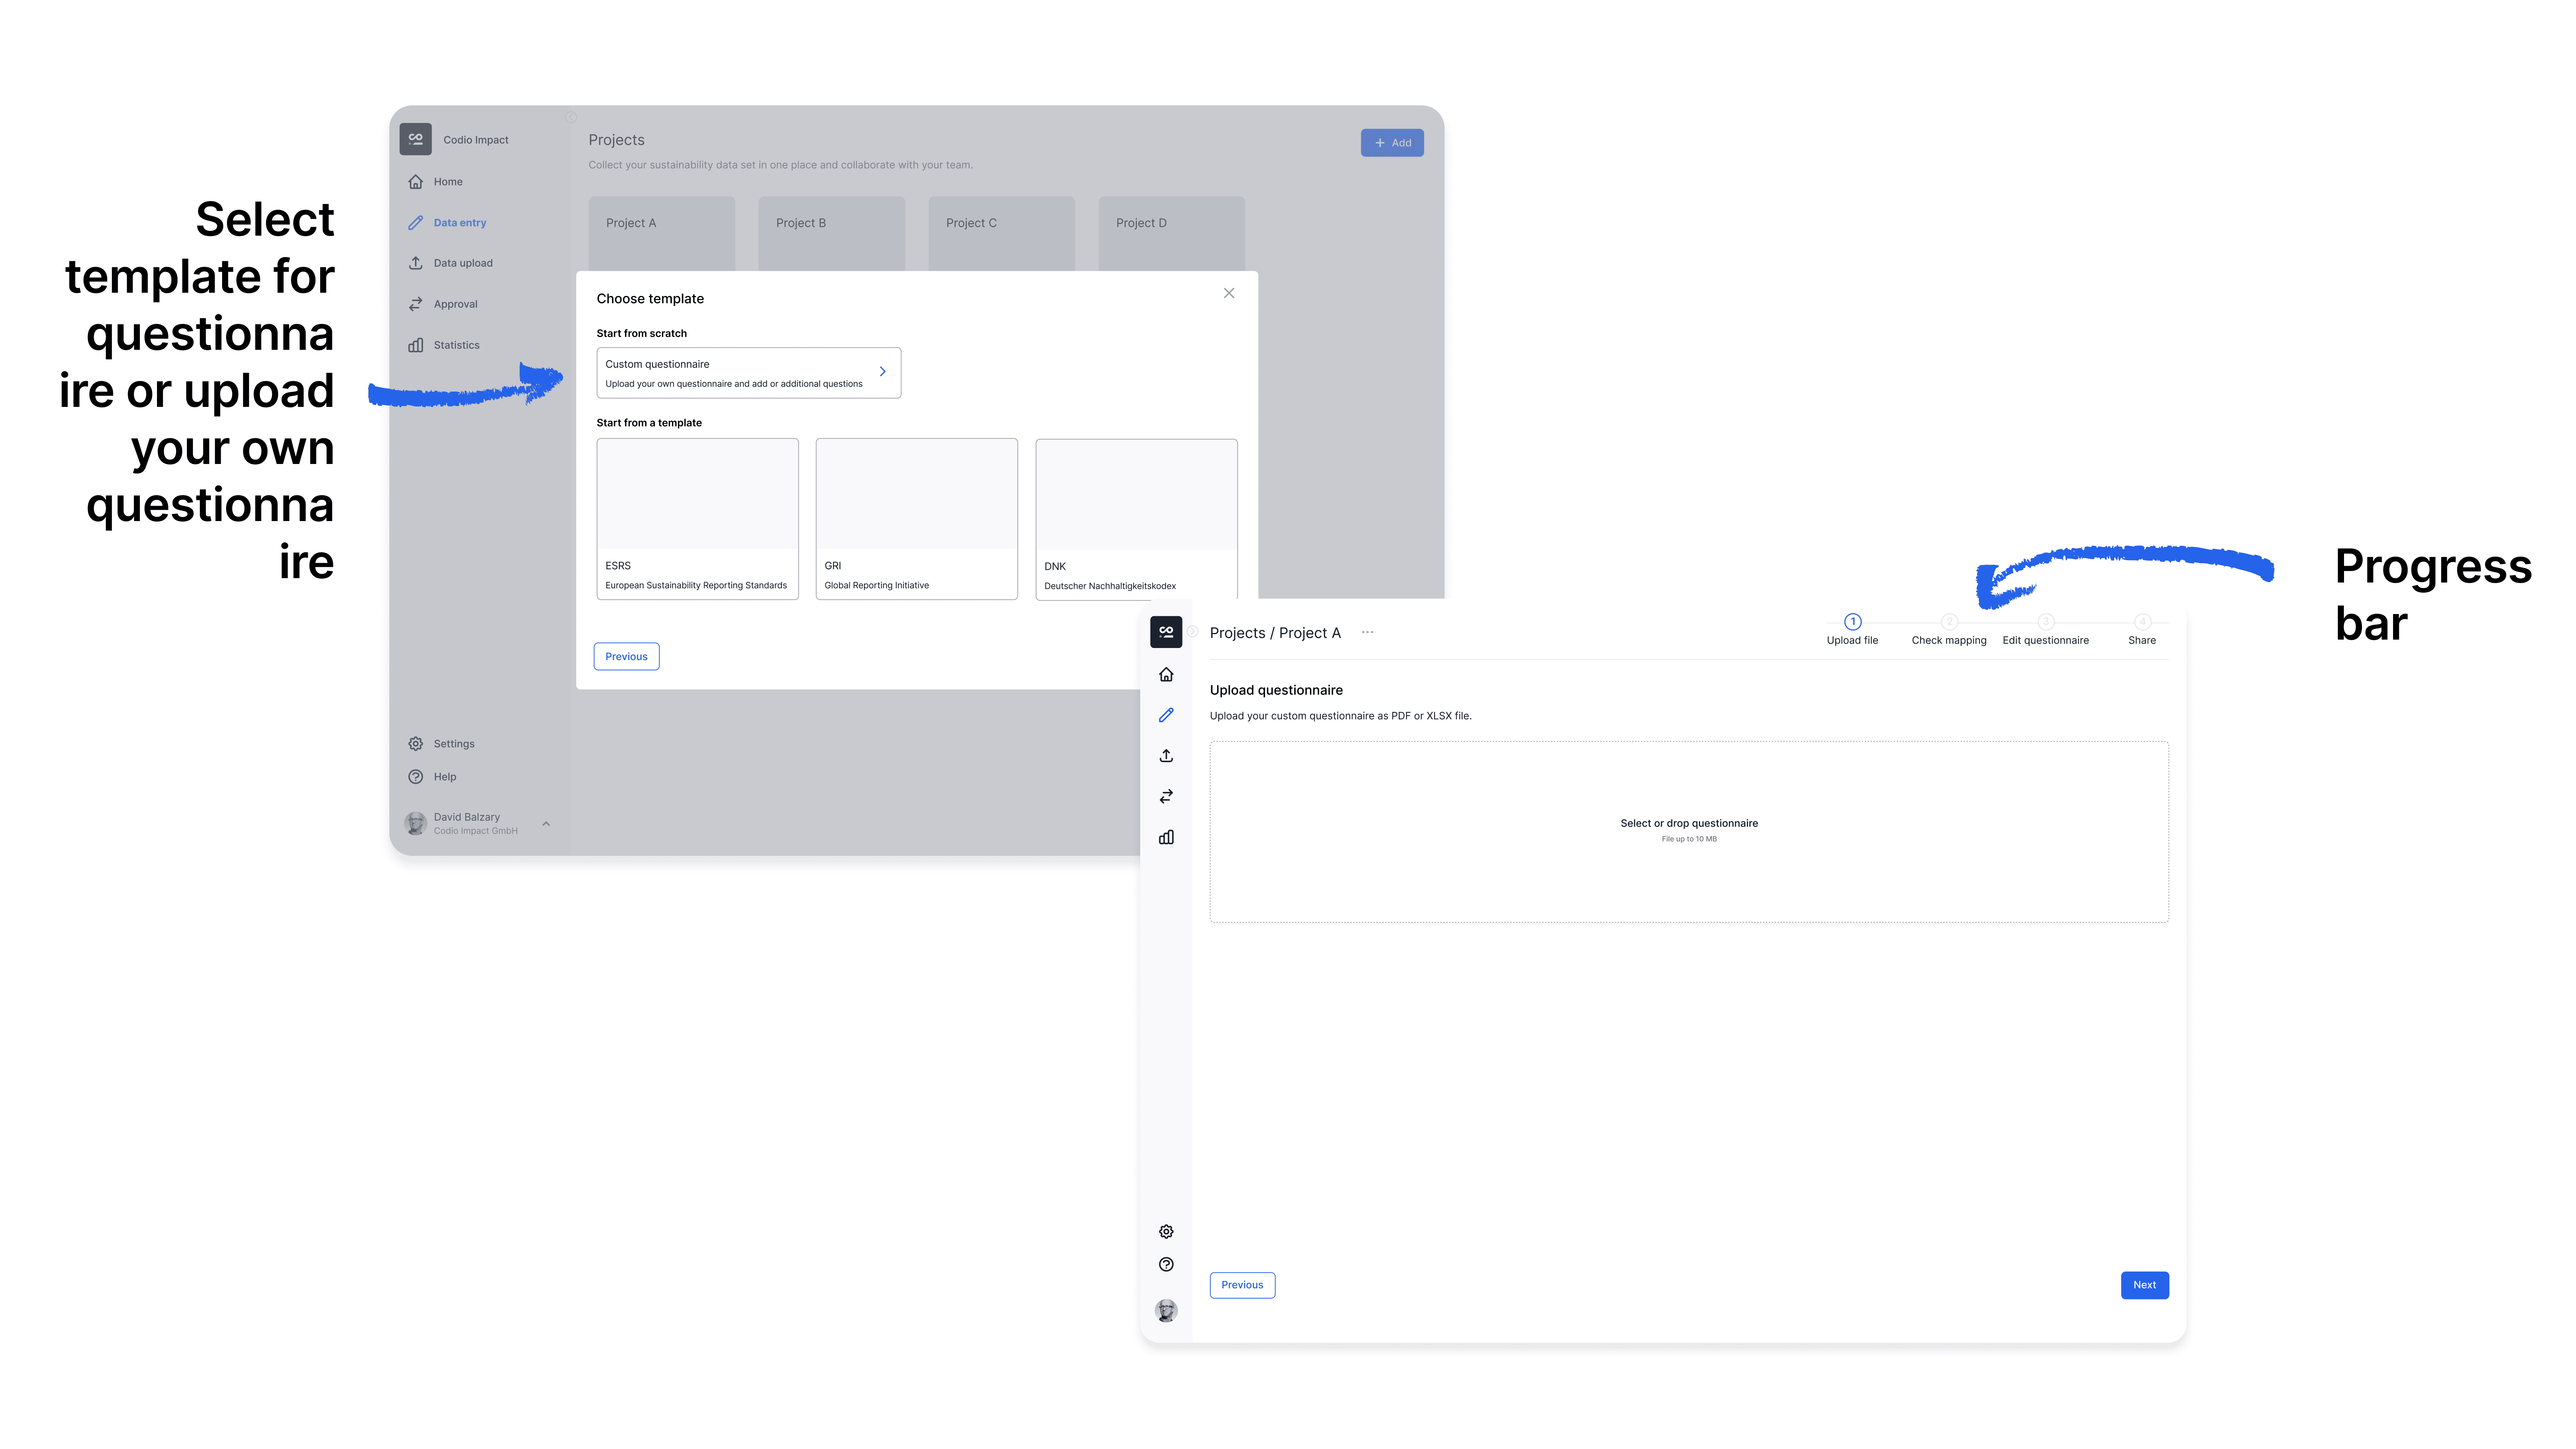The width and height of the screenshot is (2576, 1449).
Task: Click the gear settings icon in collapsed sidebar
Action: pyautogui.click(x=1166, y=1232)
